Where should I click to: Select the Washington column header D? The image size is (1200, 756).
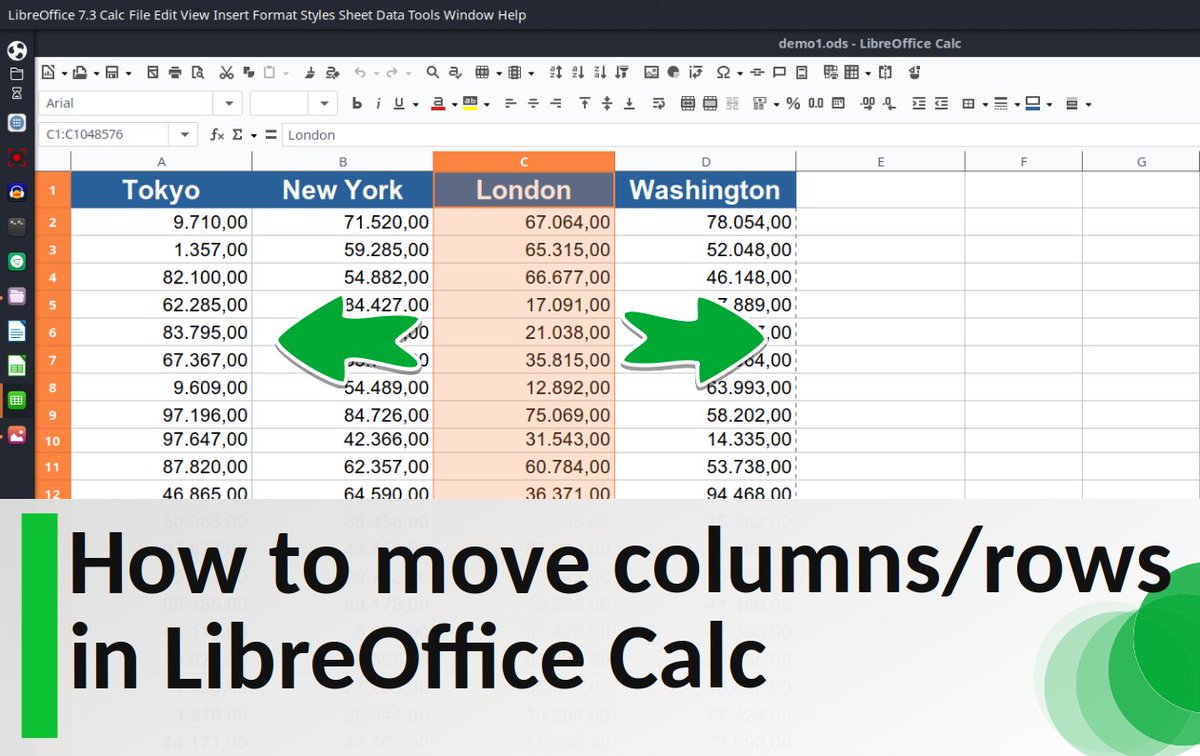[x=705, y=160]
